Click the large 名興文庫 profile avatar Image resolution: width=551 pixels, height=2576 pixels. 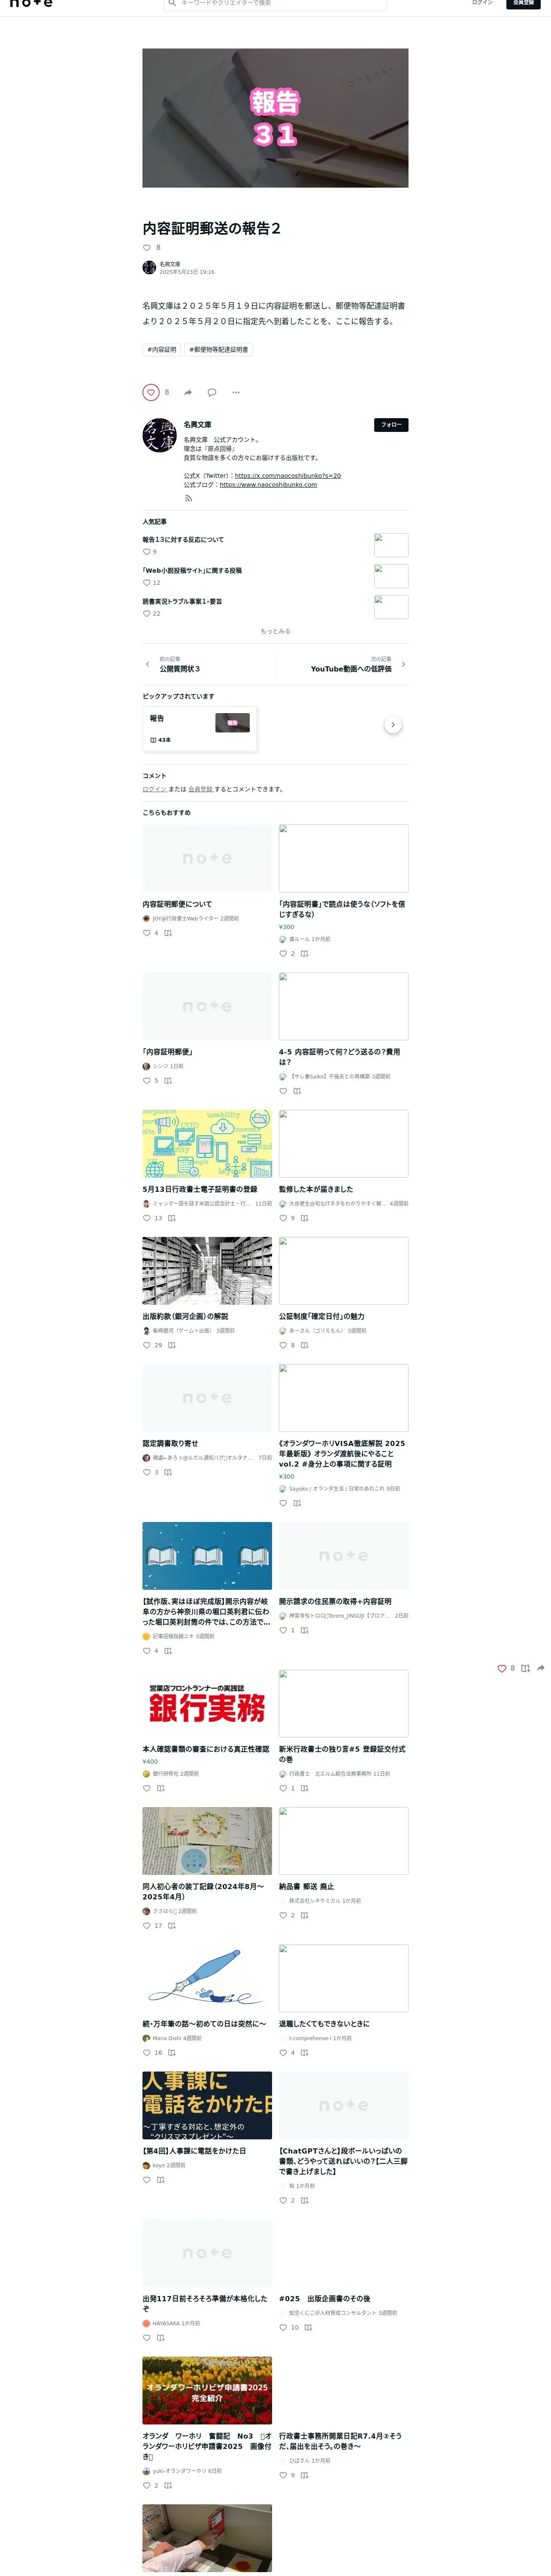(159, 435)
